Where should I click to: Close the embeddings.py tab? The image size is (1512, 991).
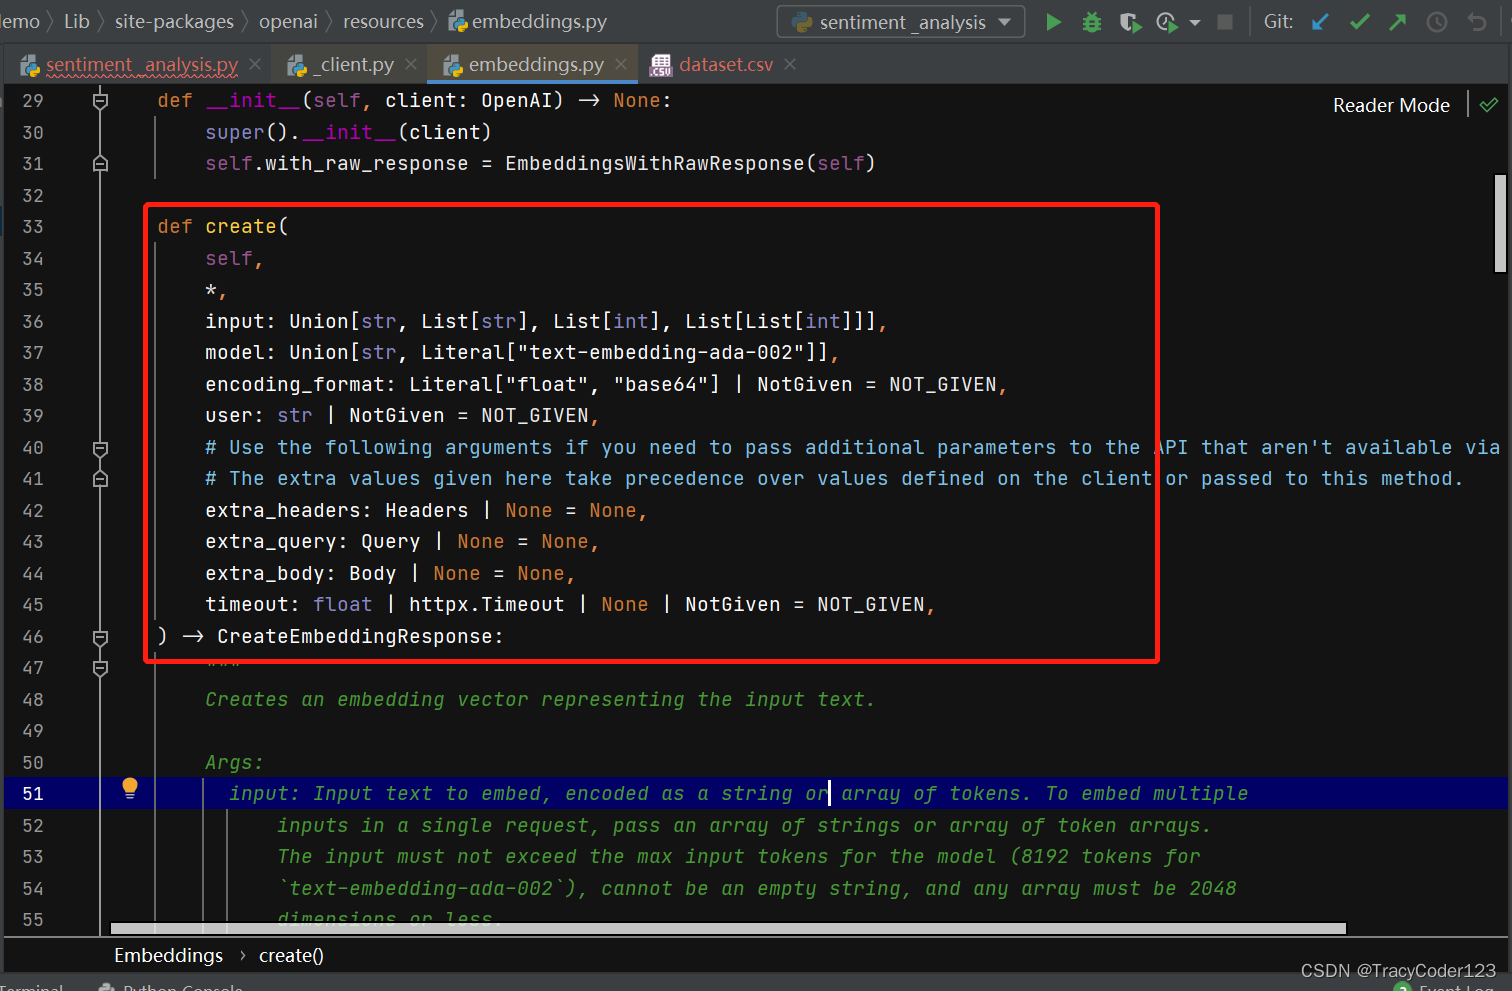click(x=621, y=65)
